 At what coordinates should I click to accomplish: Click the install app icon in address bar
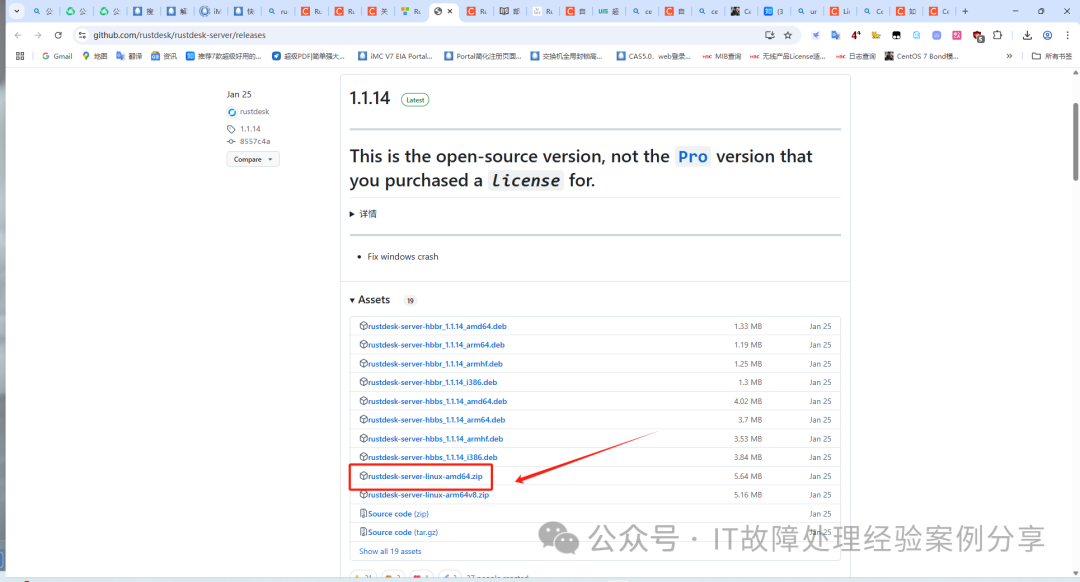pos(769,35)
